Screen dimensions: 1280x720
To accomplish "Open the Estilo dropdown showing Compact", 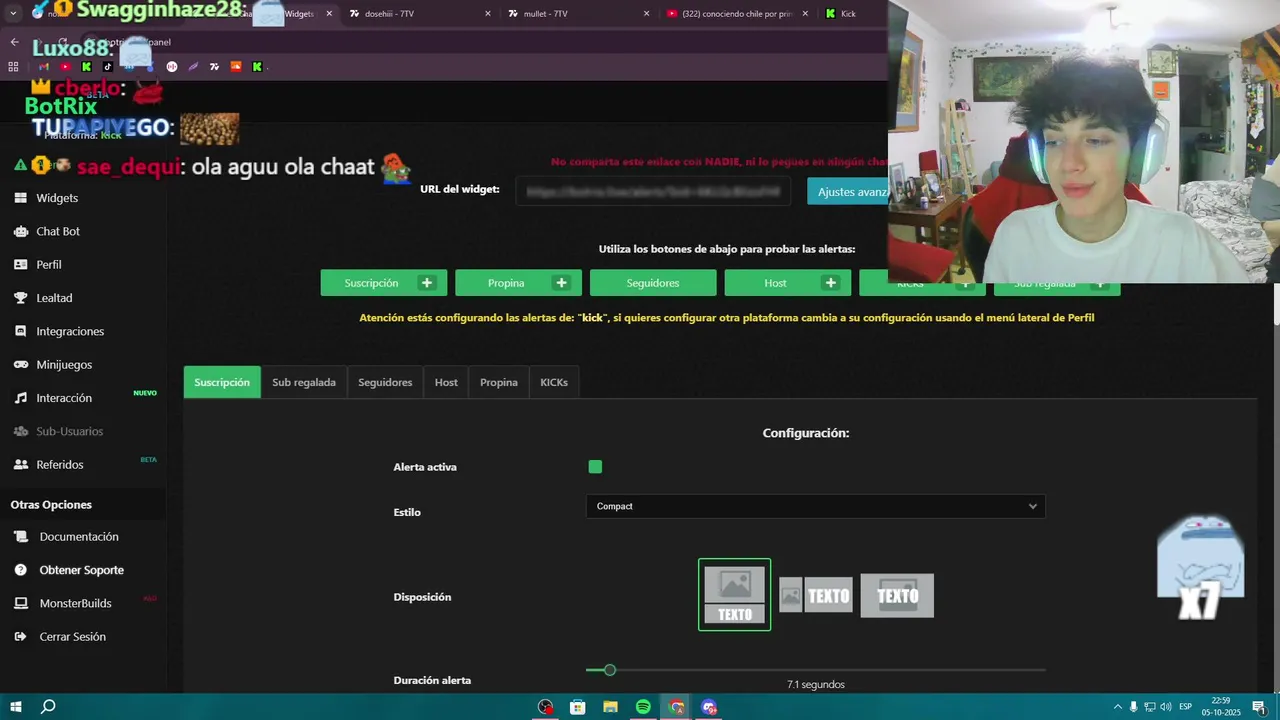I will click(815, 506).
